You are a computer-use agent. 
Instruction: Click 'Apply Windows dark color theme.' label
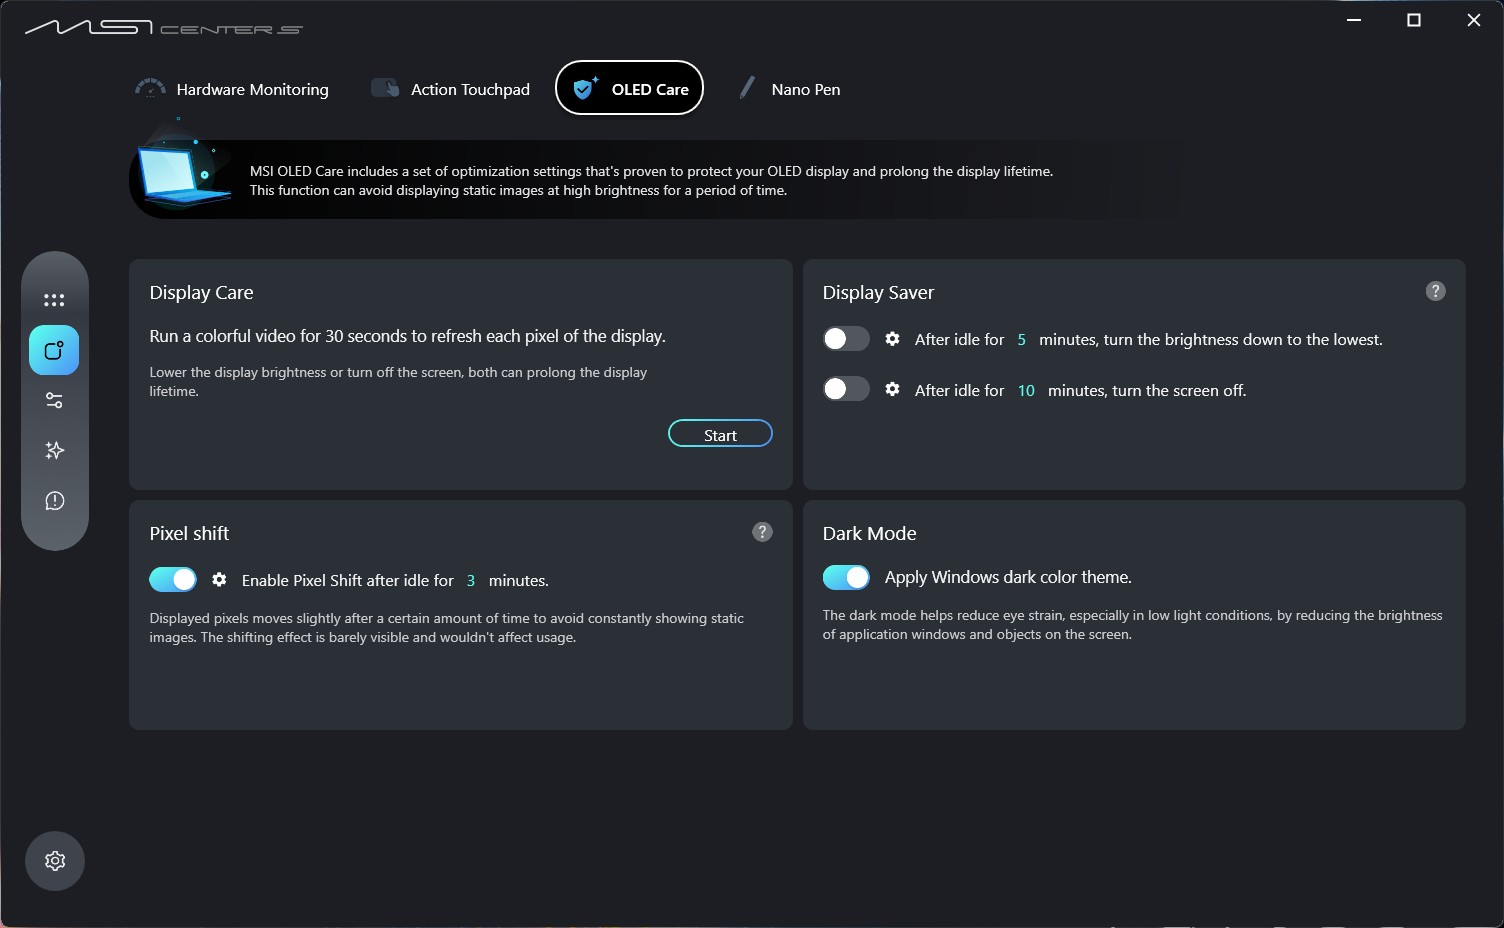coord(1008,577)
